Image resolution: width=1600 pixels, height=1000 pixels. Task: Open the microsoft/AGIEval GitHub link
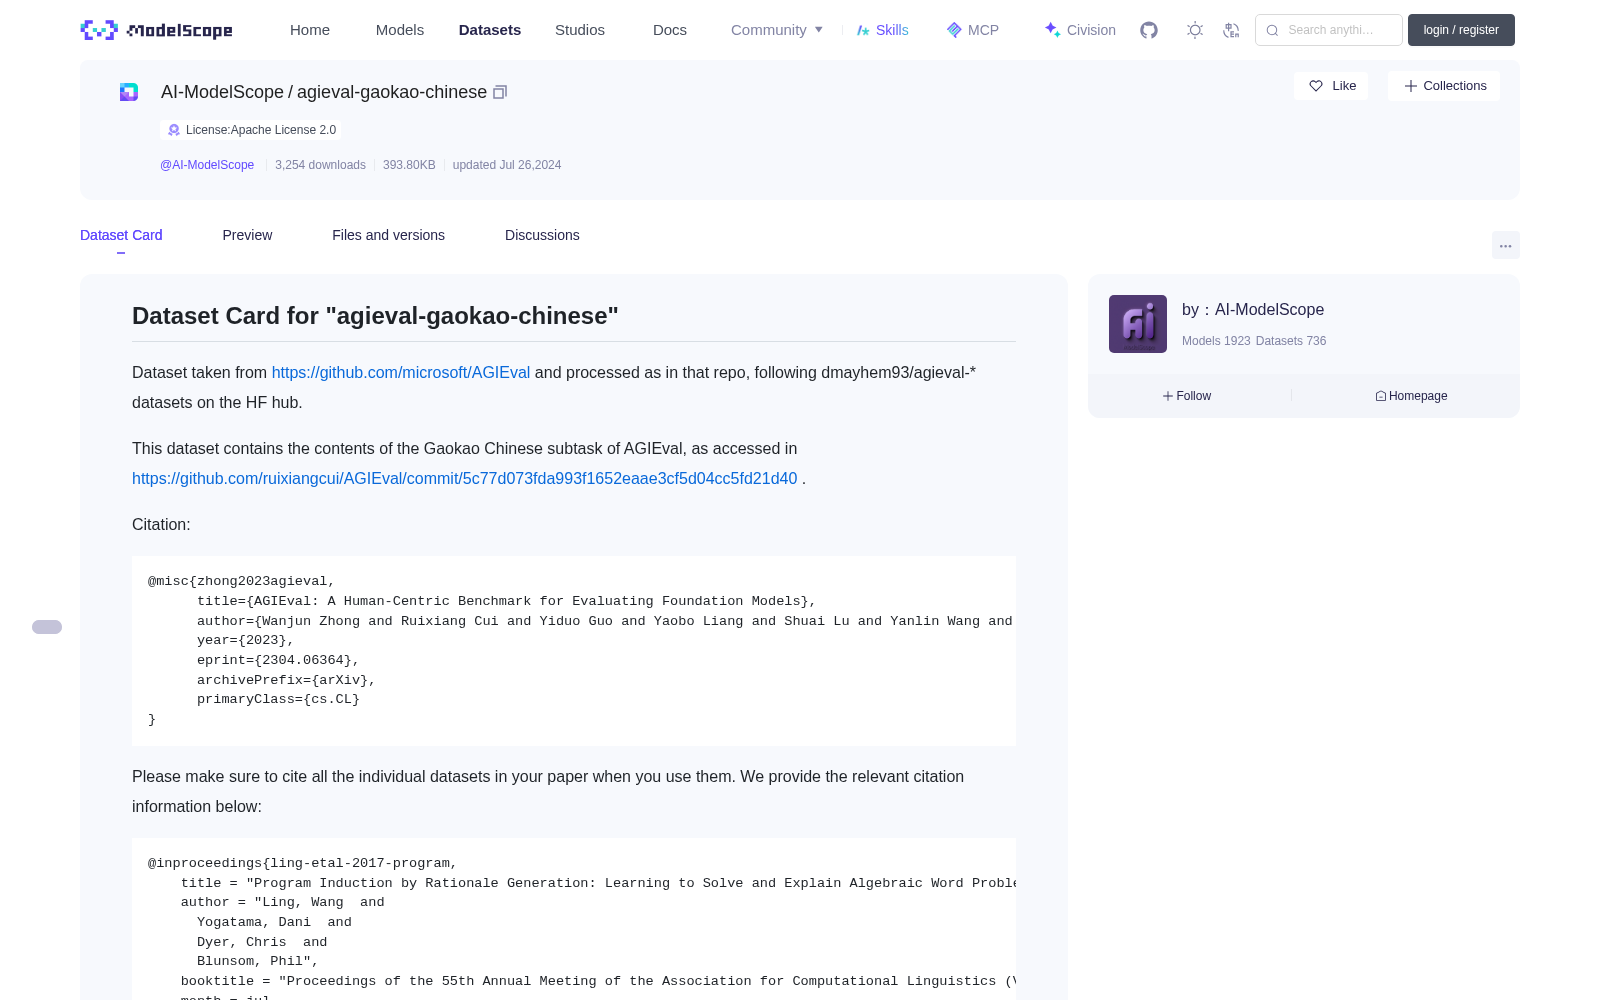[x=401, y=372]
